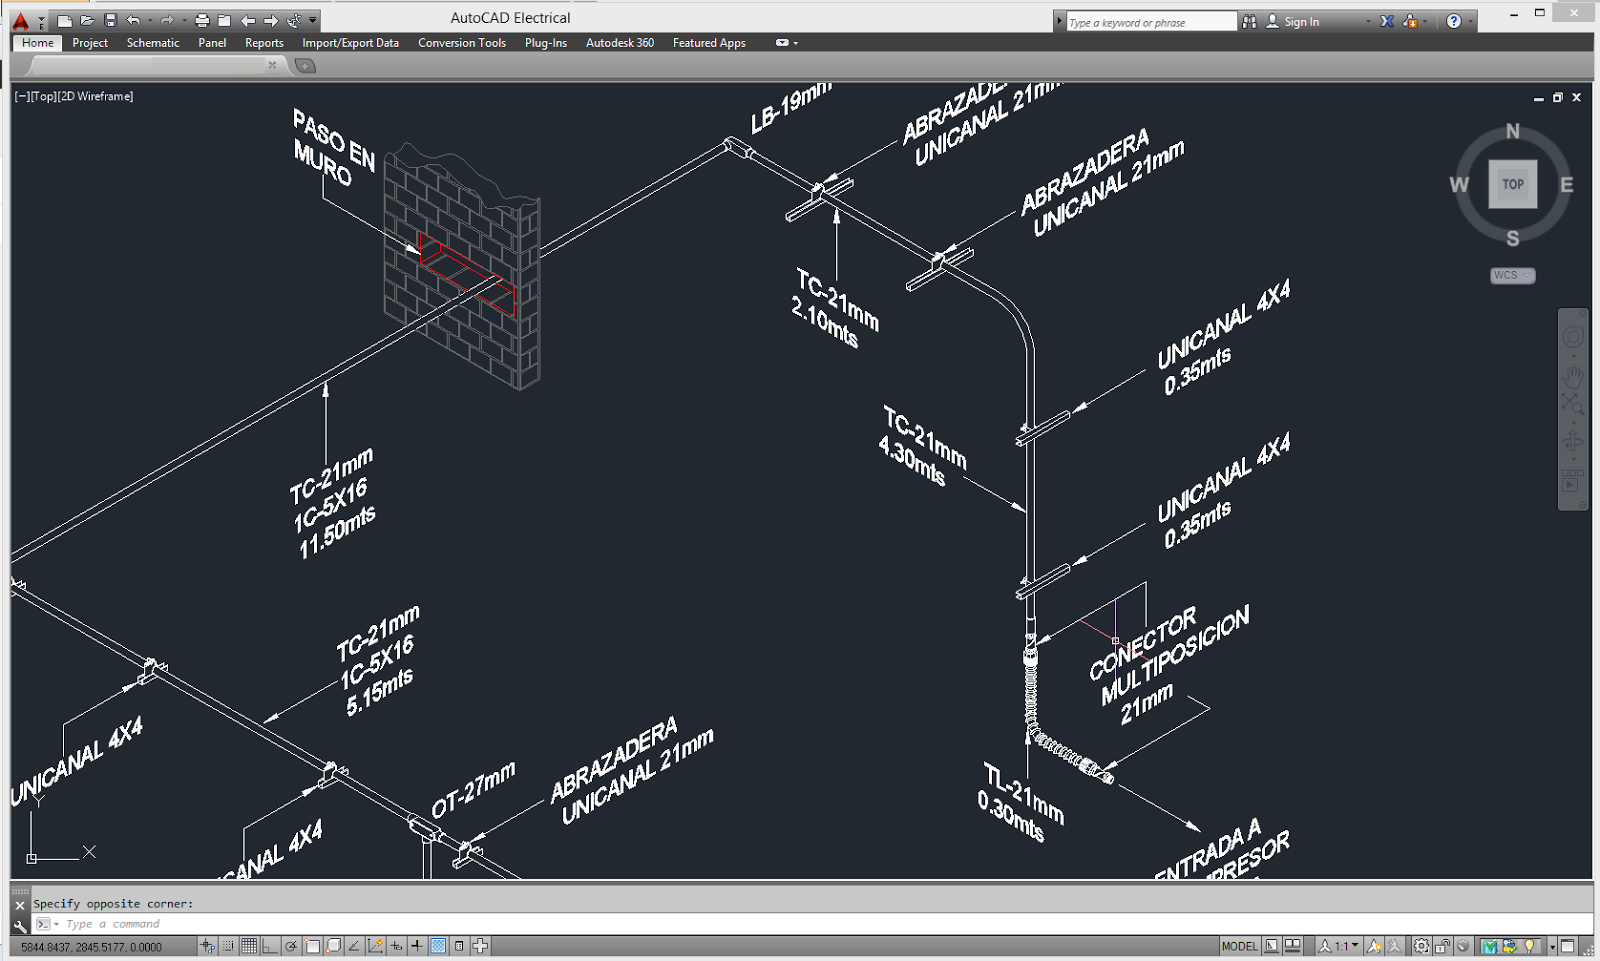1600x961 pixels.
Task: Open the workspace switching gear icon
Action: coord(1420,945)
